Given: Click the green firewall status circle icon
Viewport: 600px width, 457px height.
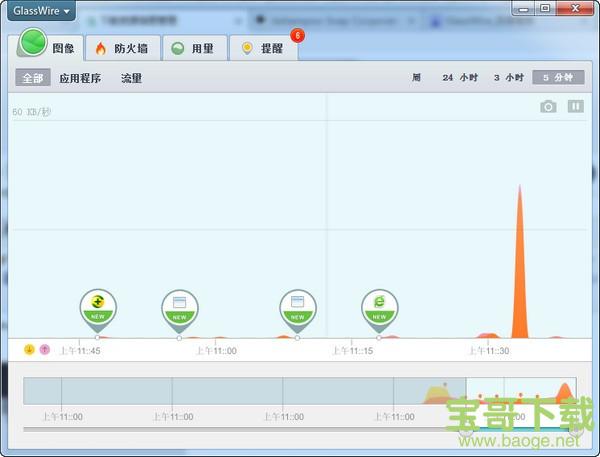Looking at the screenshot, I should [x=33, y=42].
